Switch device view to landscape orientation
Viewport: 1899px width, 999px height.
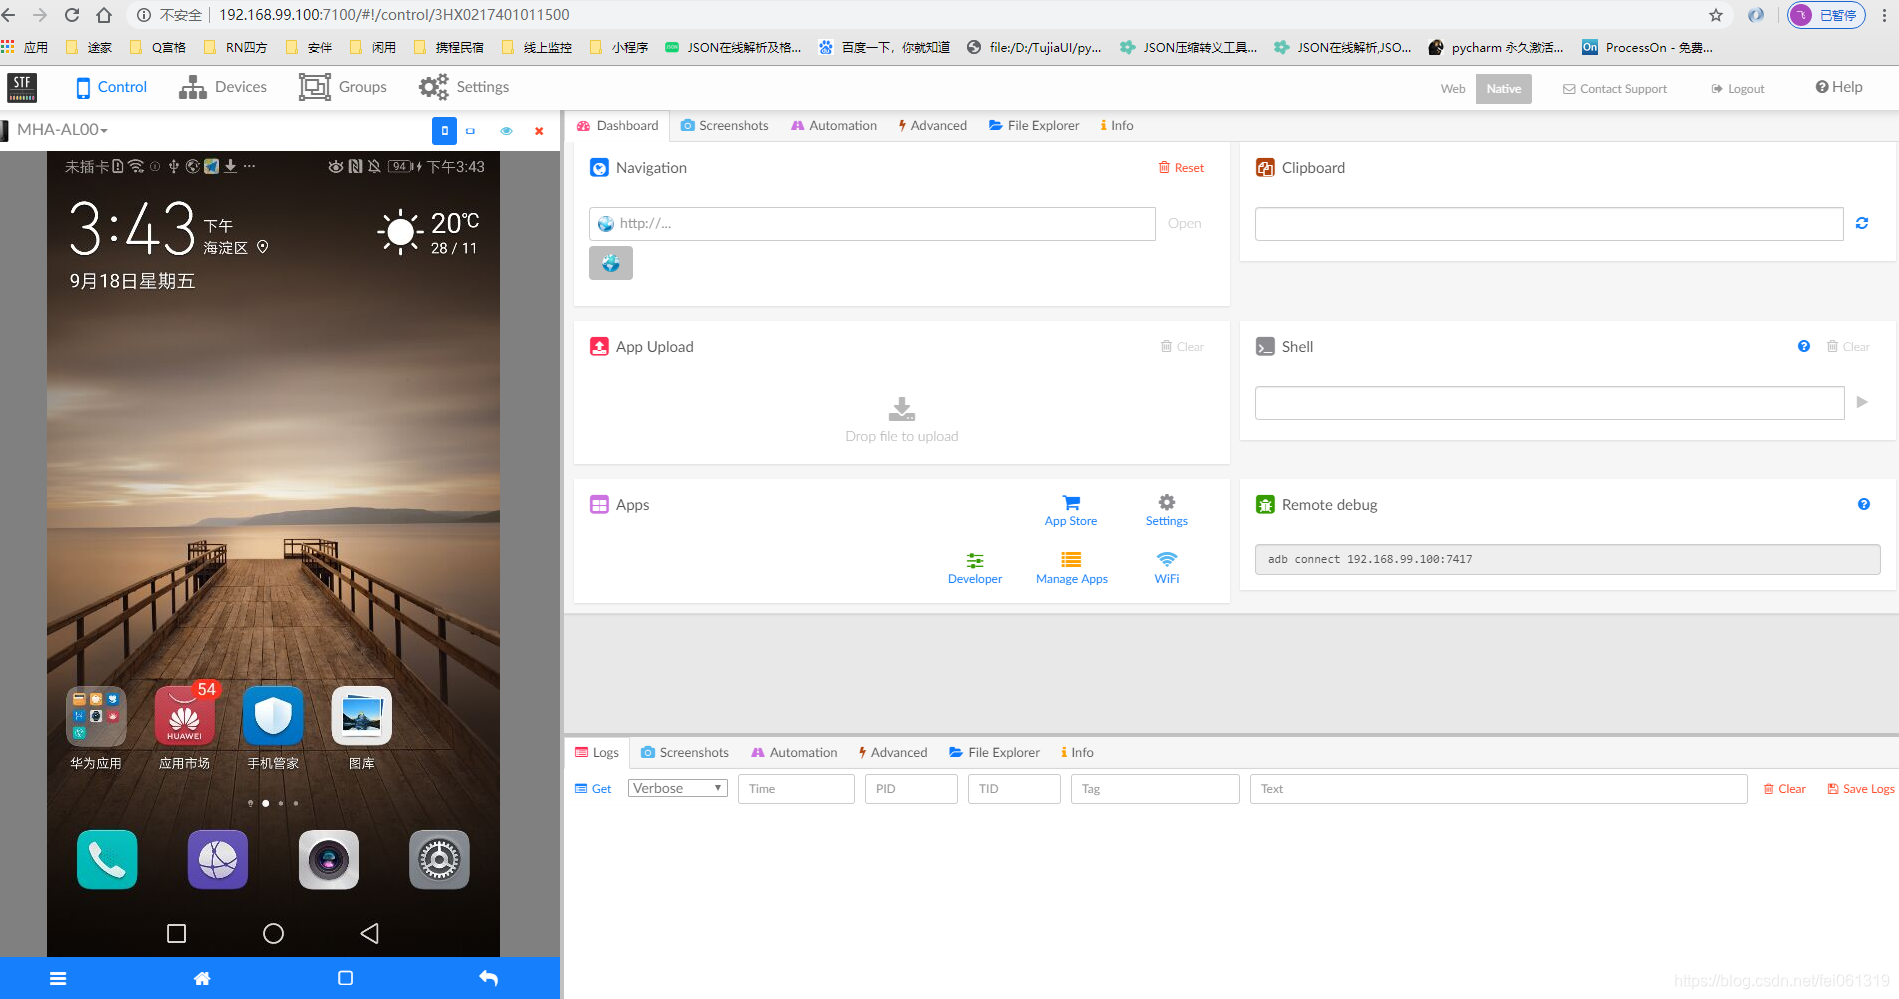tap(471, 130)
